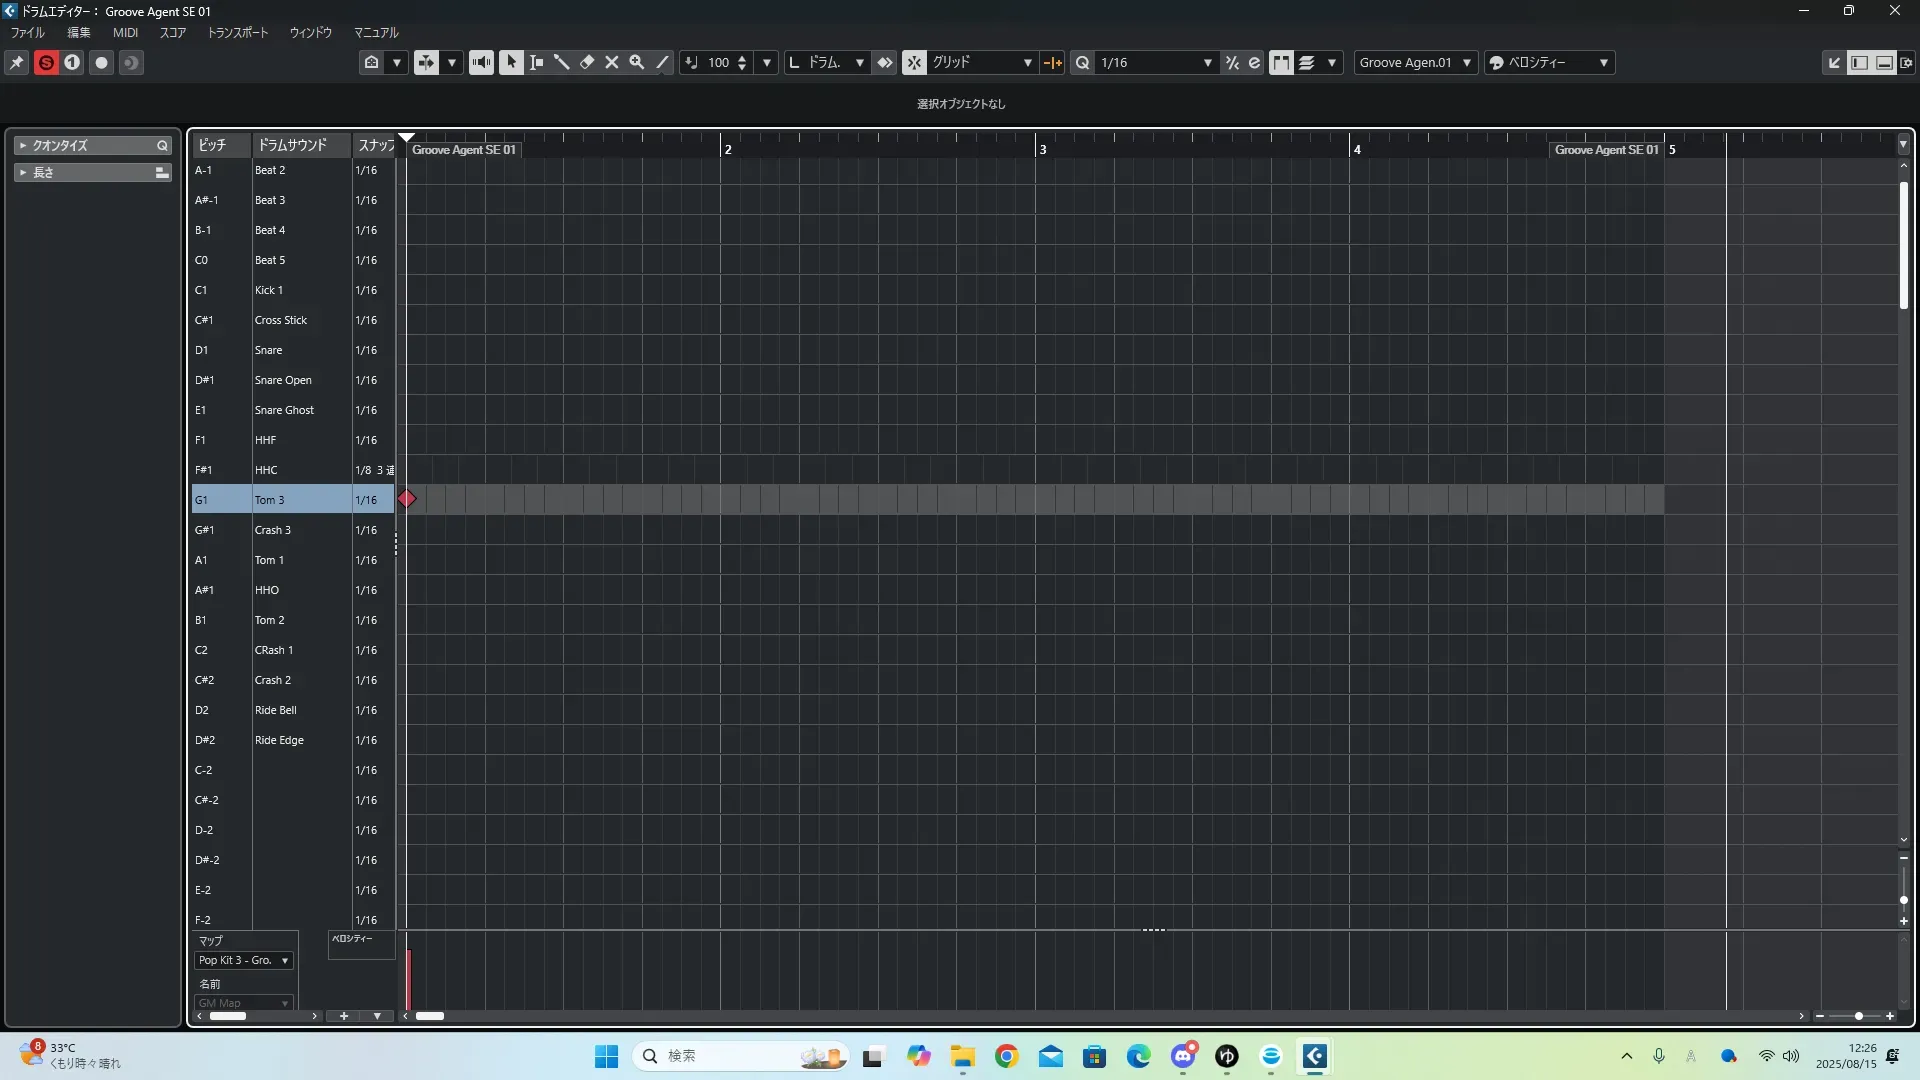The height and width of the screenshot is (1080, 1920).
Task: Select the zoom magnifier tool
Action: (x=637, y=62)
